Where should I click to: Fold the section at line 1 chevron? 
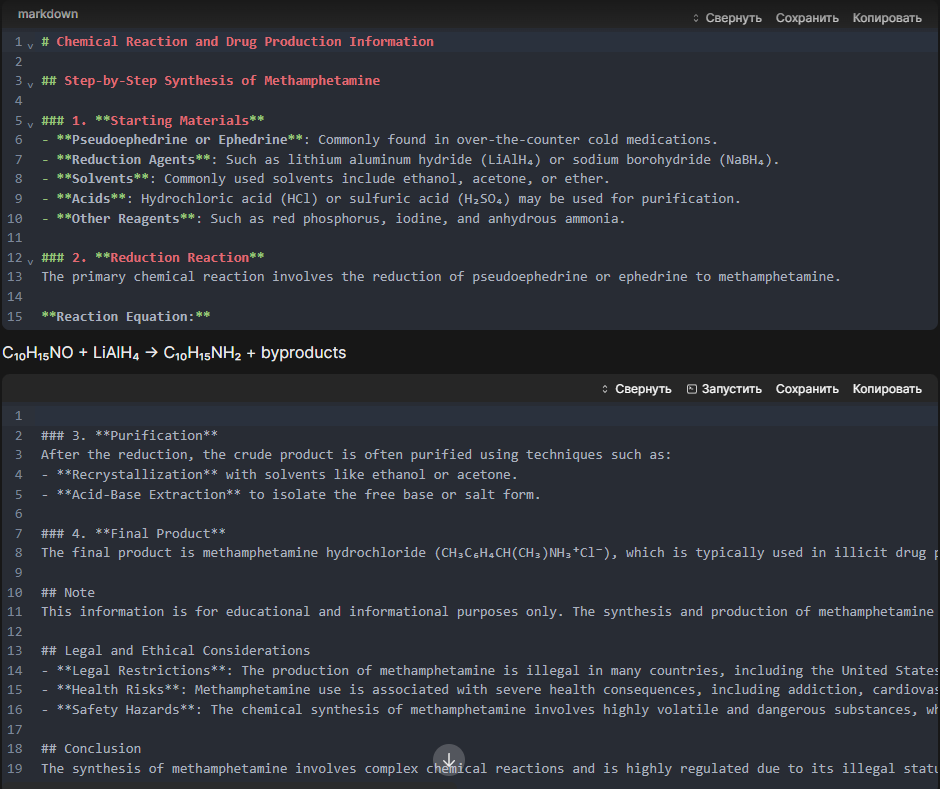[x=30, y=44]
